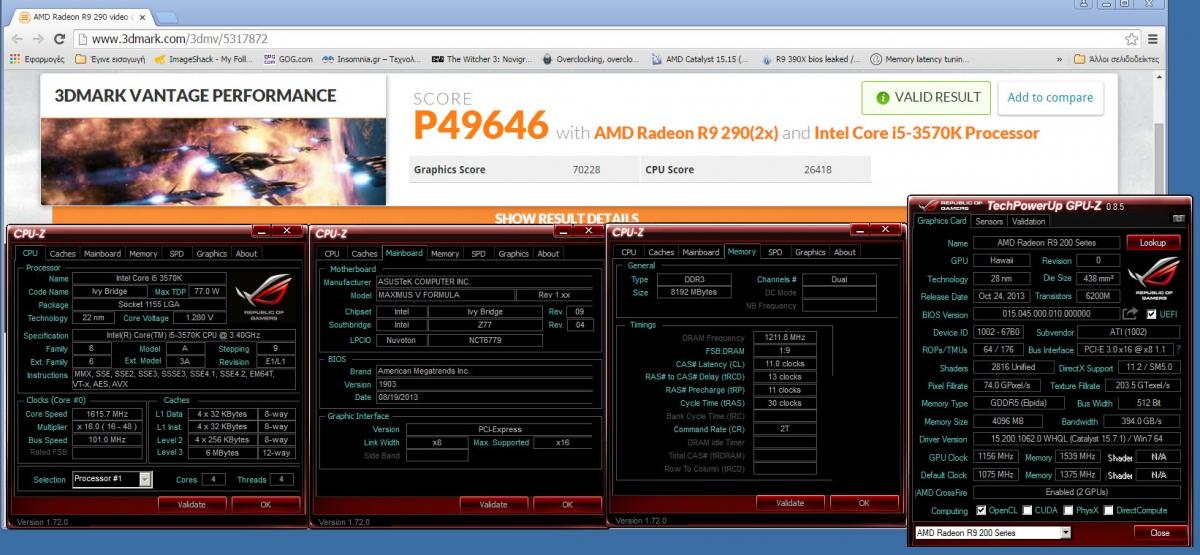Toggle the UEFI checkbox in GPU-Z
Screen dimensions: 1200x555
[1153, 314]
